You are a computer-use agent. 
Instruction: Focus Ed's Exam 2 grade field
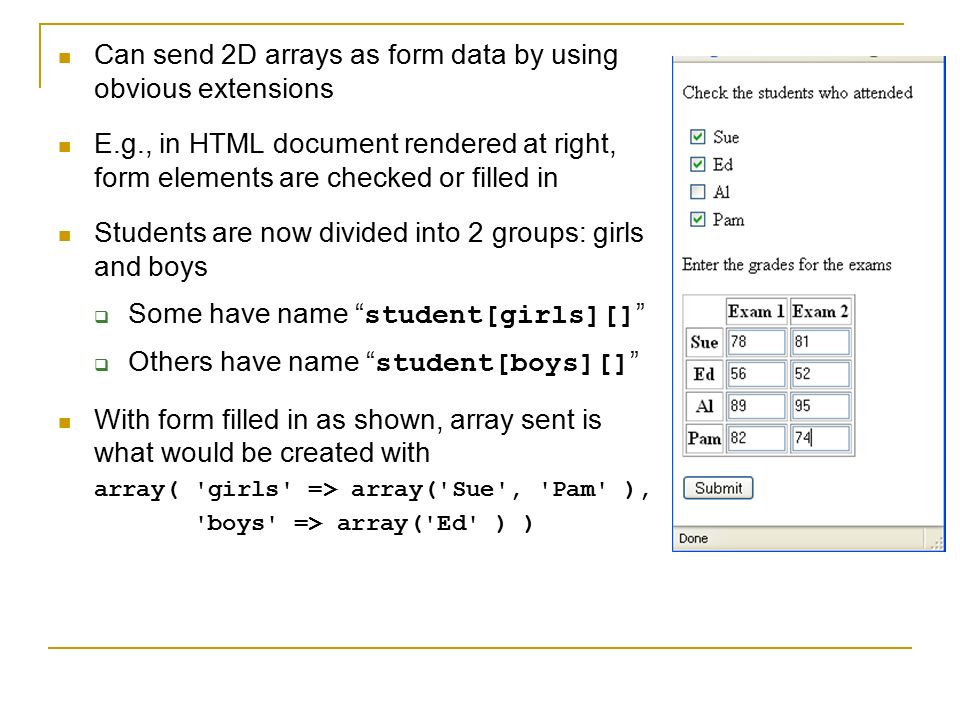pyautogui.click(x=820, y=374)
